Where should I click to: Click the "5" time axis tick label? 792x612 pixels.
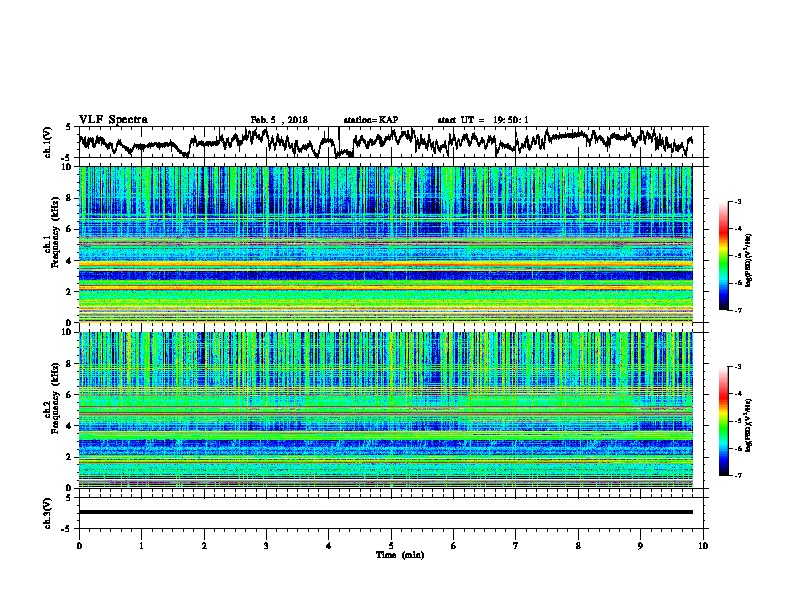(391, 546)
